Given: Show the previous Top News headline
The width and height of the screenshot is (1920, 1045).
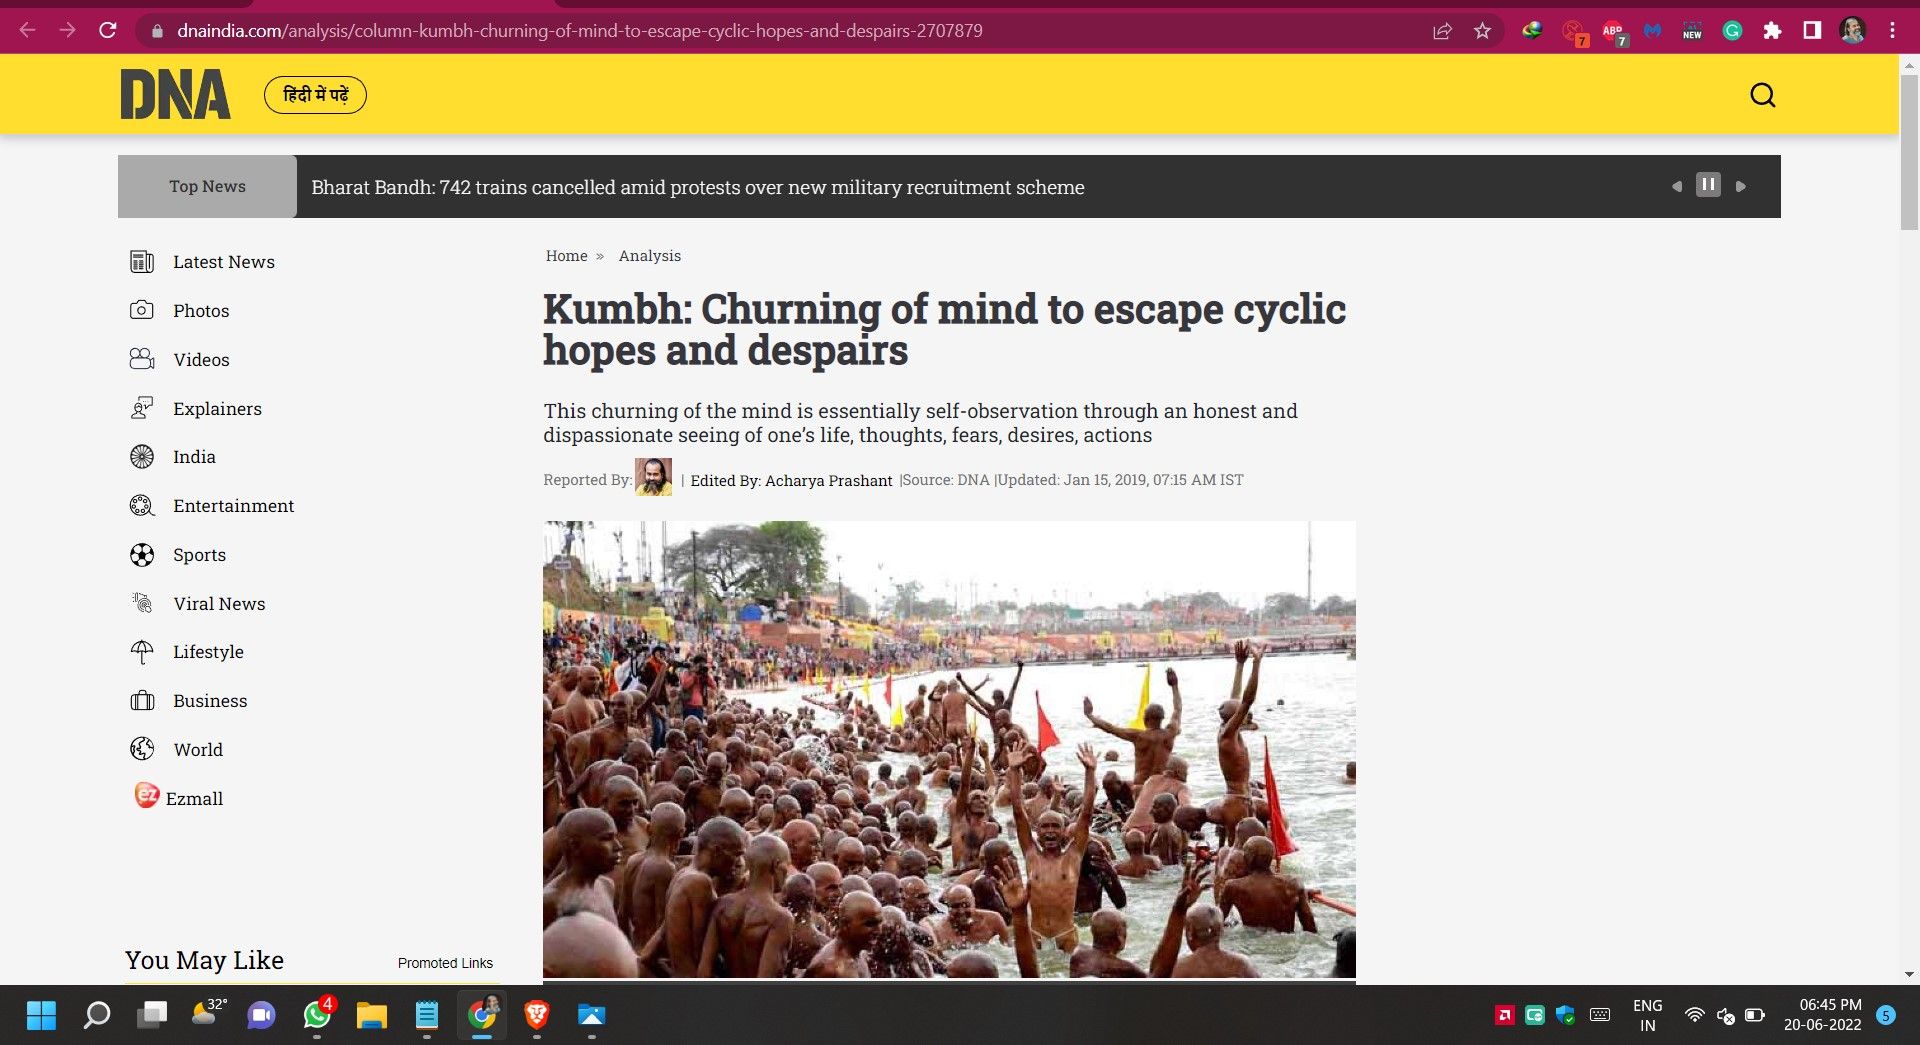Looking at the screenshot, I should (x=1677, y=186).
